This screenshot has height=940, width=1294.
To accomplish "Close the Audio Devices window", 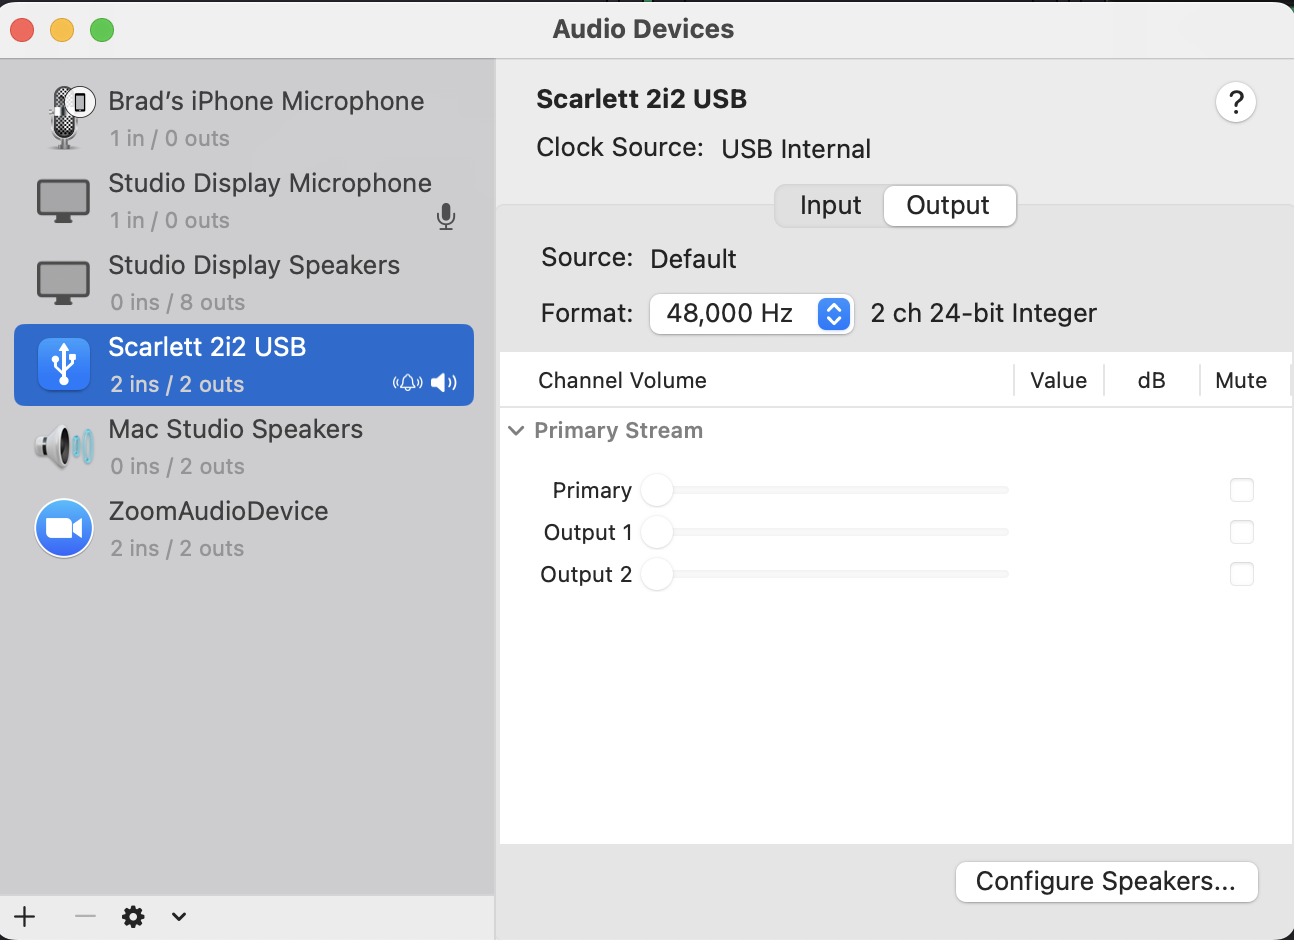I will 22,30.
